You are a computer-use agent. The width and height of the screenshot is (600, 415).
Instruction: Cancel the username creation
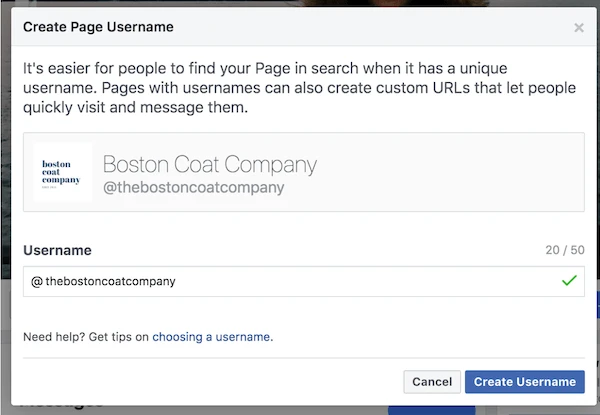click(x=432, y=382)
